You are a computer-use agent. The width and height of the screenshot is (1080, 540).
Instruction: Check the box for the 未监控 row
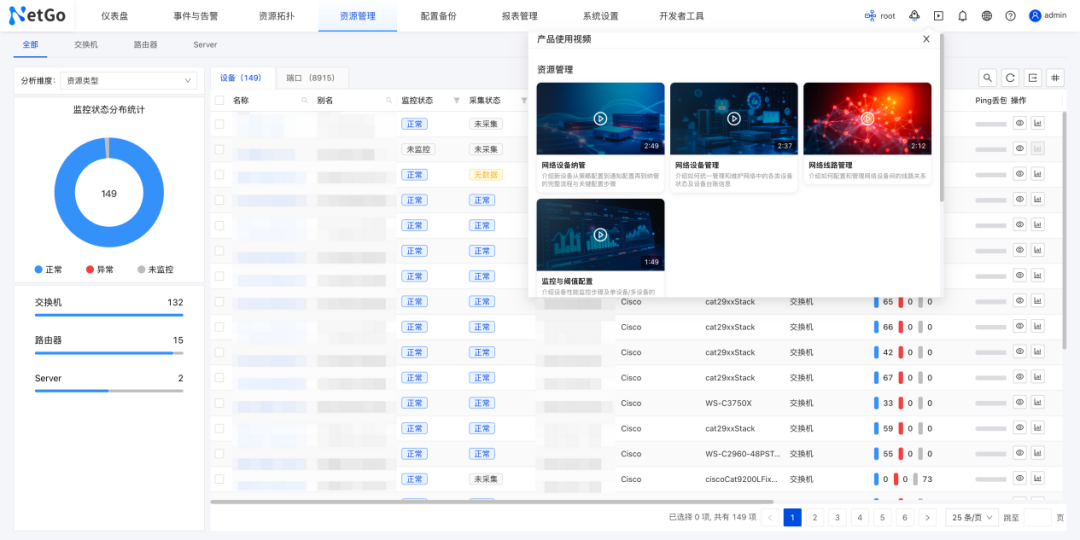pos(219,149)
